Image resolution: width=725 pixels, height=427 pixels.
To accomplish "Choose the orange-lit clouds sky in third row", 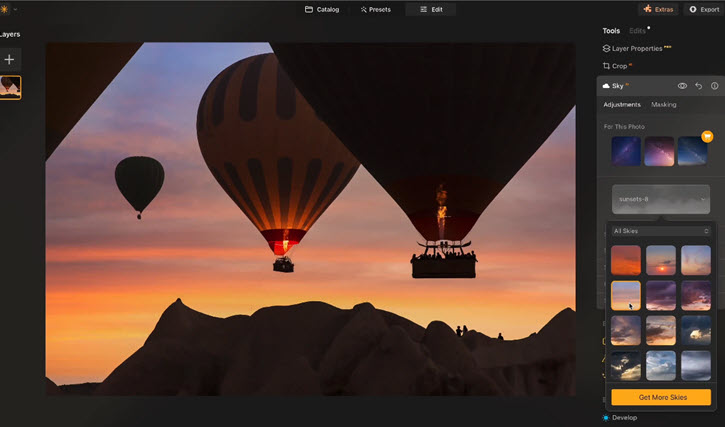I will click(661, 330).
